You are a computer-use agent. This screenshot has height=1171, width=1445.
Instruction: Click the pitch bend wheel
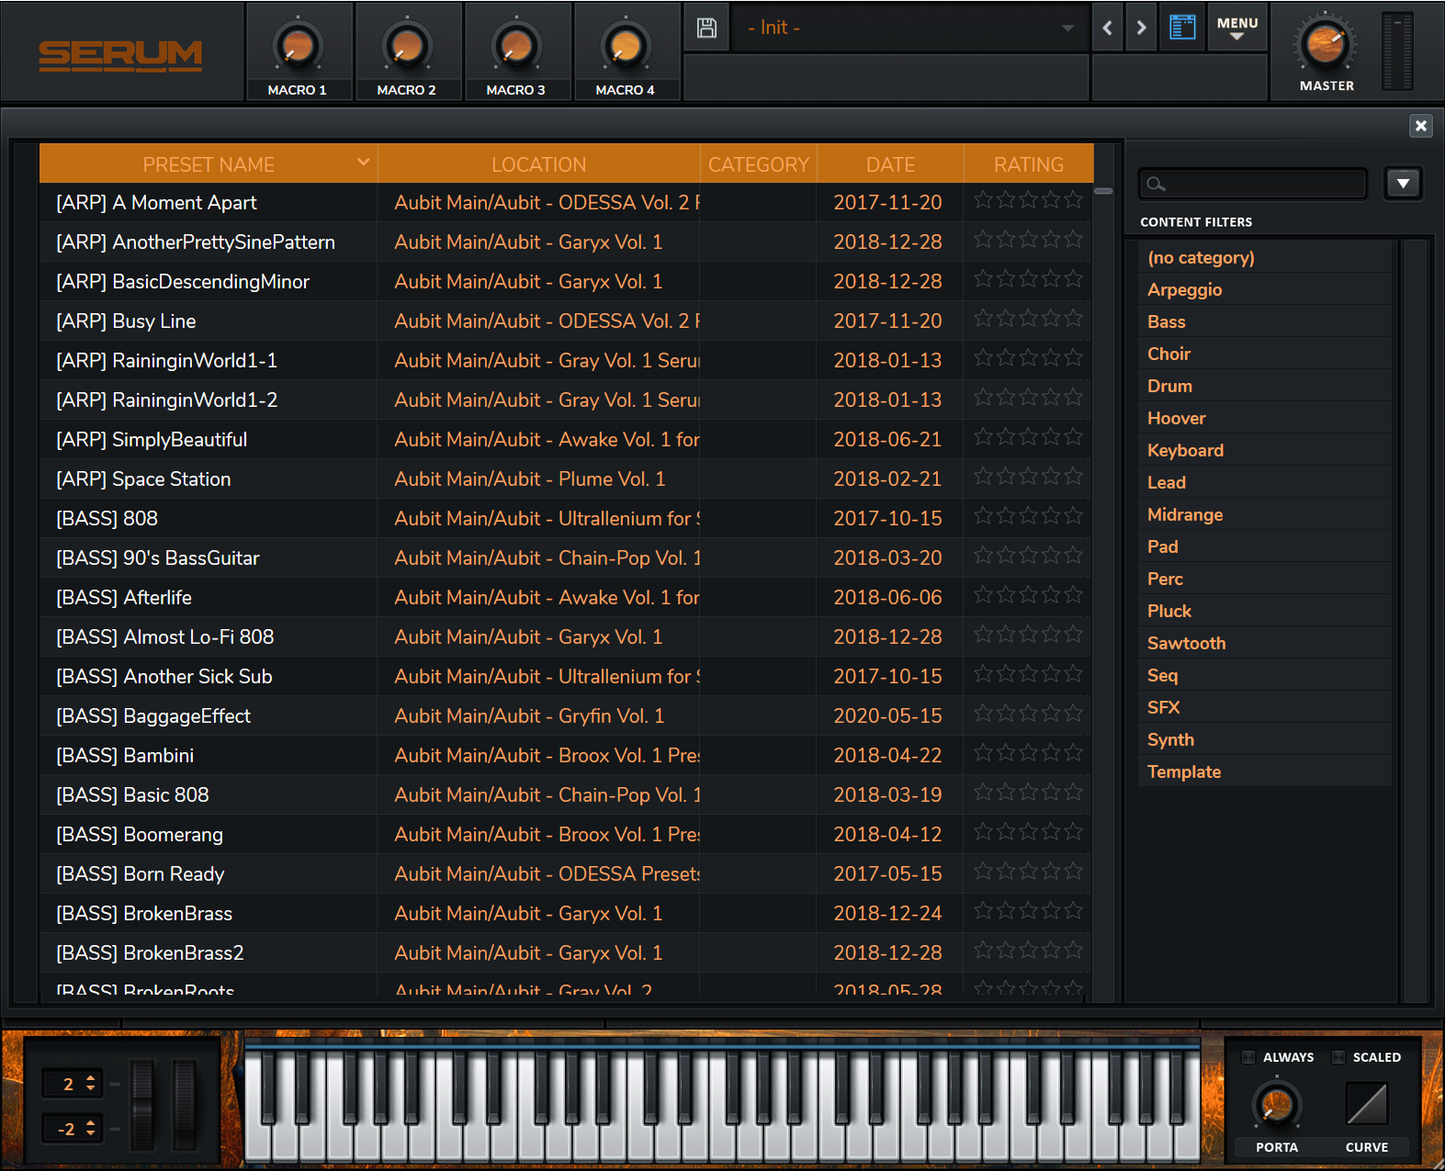tap(143, 1104)
